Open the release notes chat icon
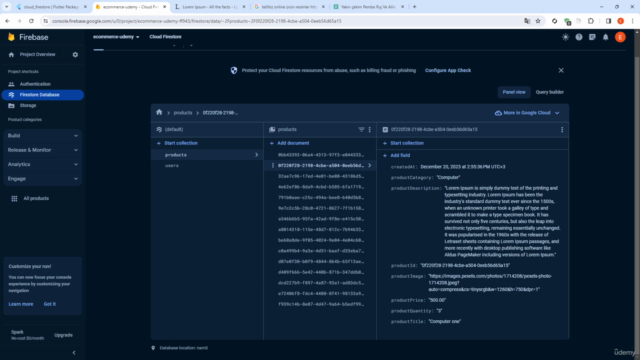Image resolution: width=640 pixels, height=360 pixels. pos(592,37)
